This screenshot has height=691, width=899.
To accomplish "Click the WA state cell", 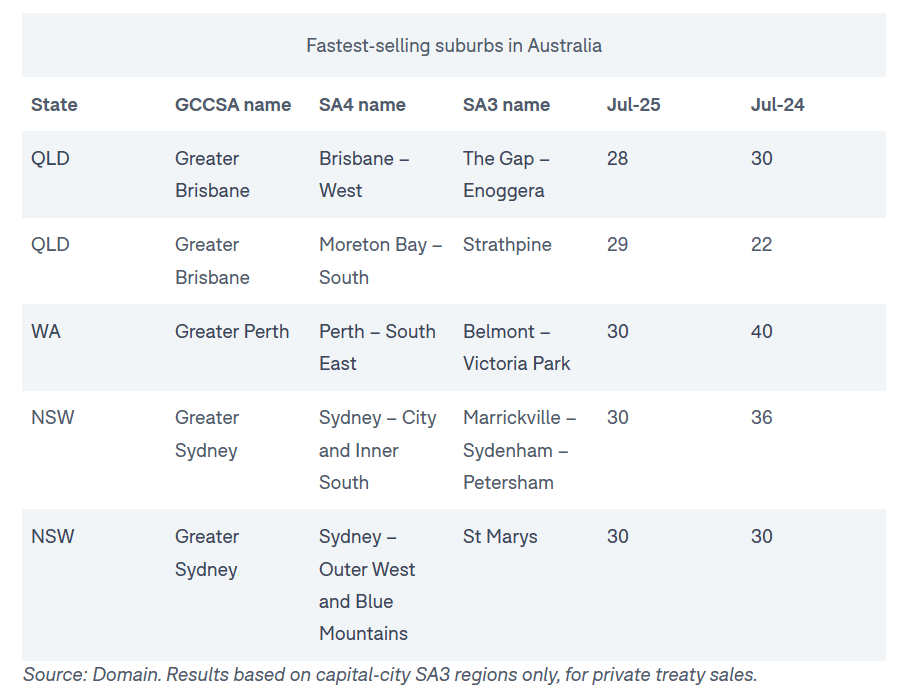I will pyautogui.click(x=46, y=331).
